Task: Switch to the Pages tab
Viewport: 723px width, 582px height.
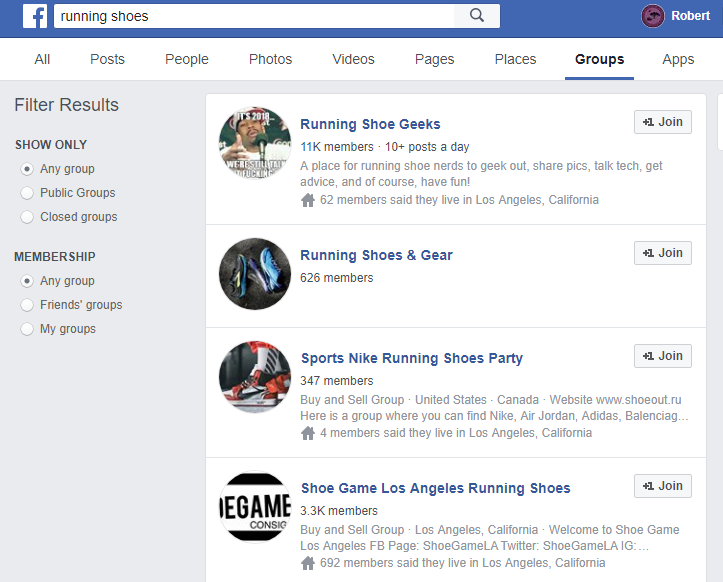Action: click(x=434, y=59)
